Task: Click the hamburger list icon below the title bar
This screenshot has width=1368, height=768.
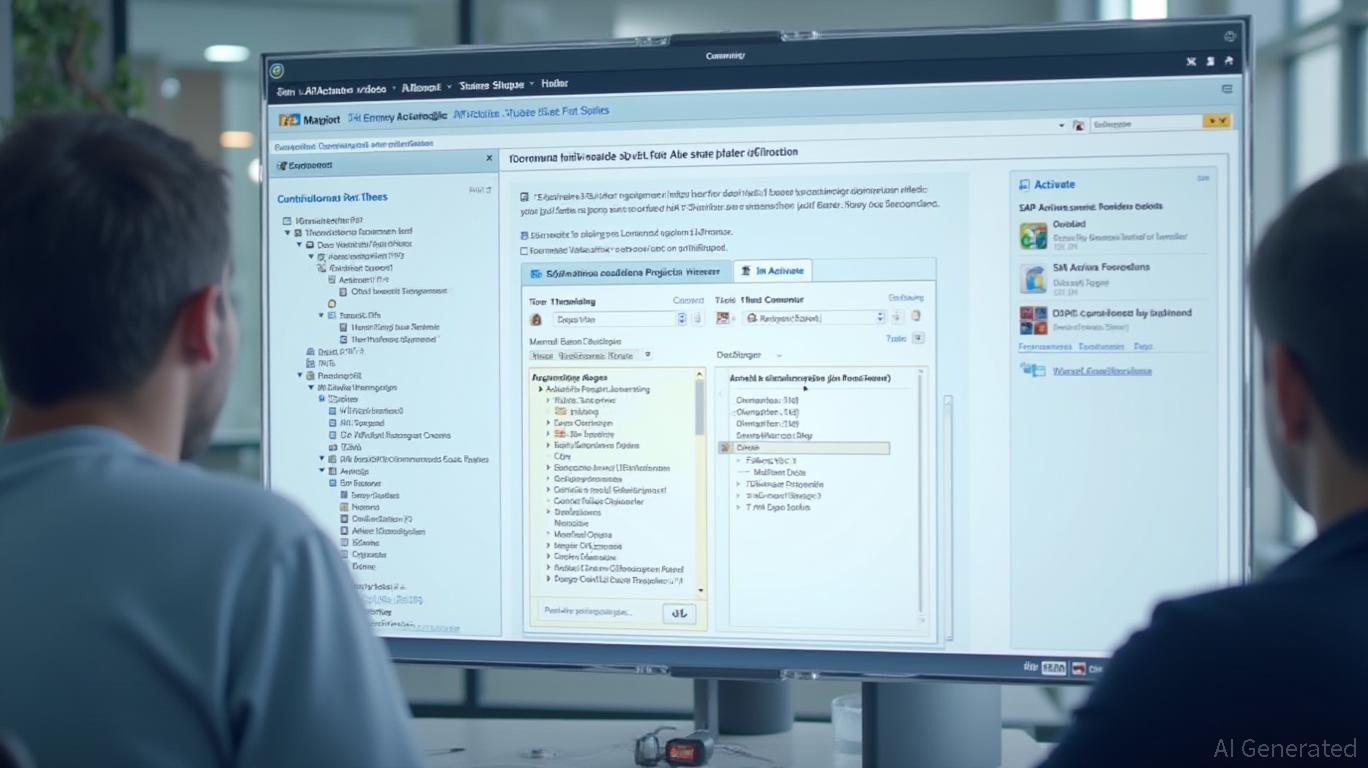Action: tap(1226, 89)
